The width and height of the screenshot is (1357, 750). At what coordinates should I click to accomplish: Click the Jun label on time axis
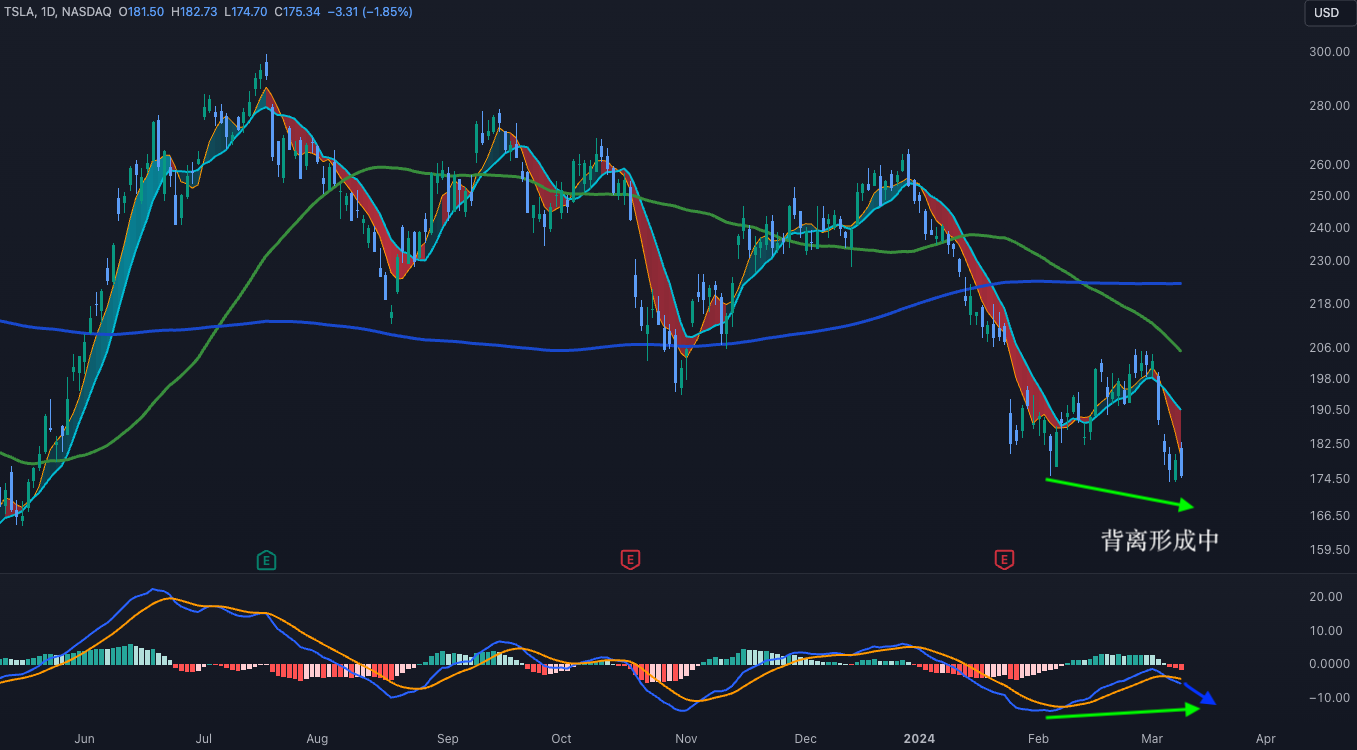coord(84,739)
